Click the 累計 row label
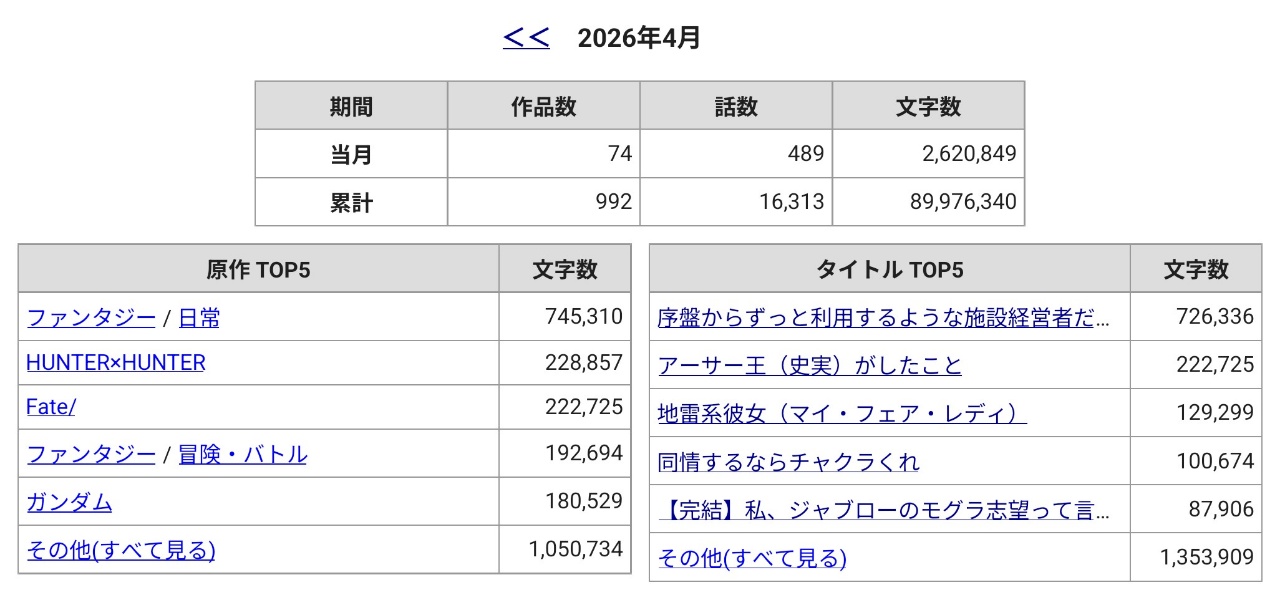Image resolution: width=1280 pixels, height=590 pixels. click(351, 202)
